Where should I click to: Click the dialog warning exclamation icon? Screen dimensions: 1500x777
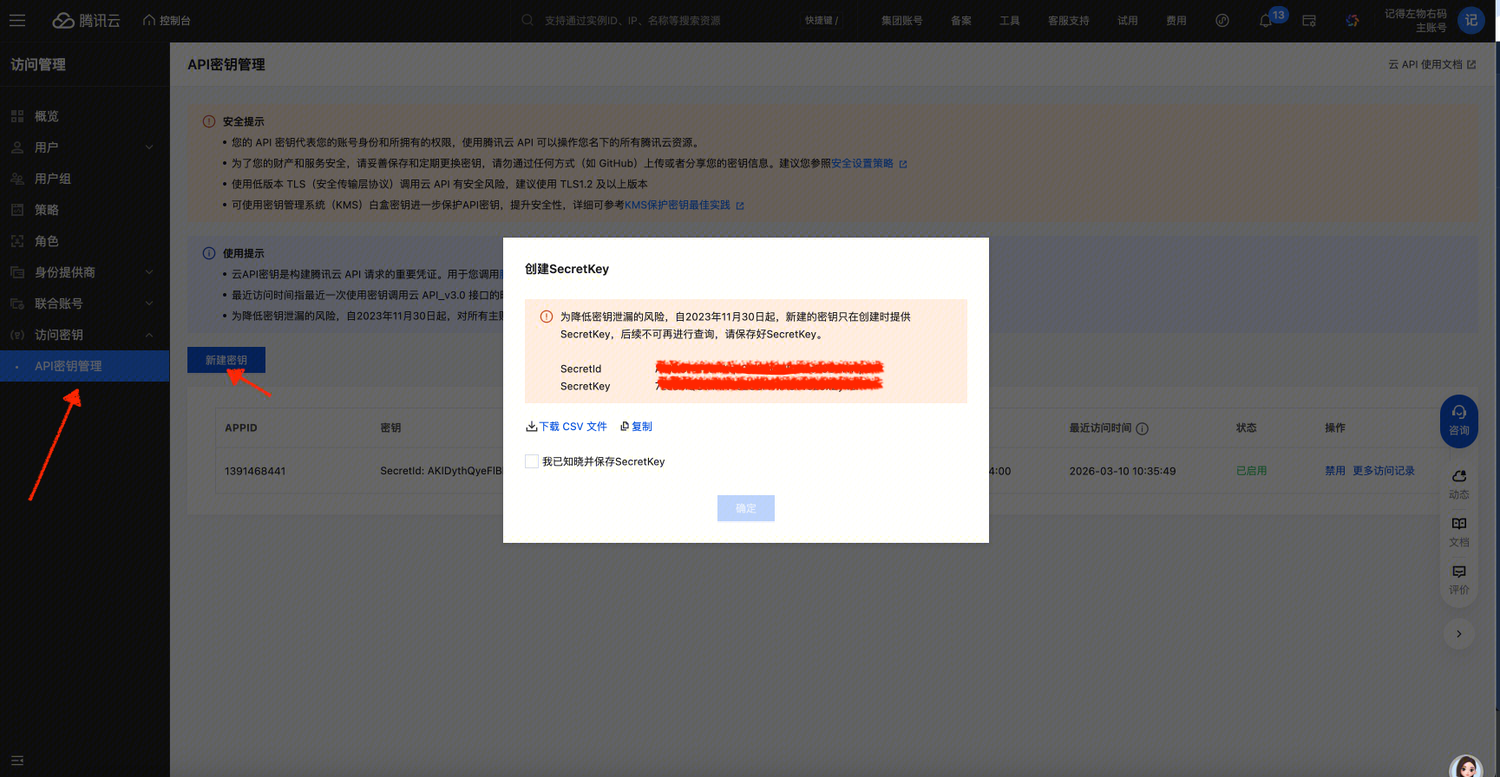[546, 316]
